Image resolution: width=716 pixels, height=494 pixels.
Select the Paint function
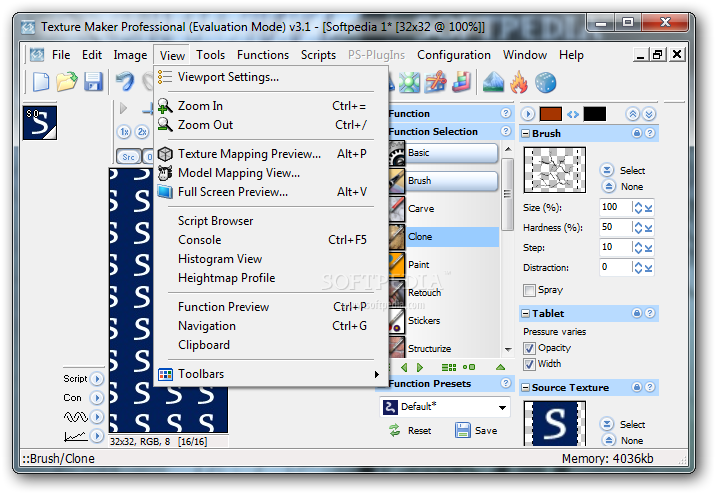pyautogui.click(x=443, y=264)
